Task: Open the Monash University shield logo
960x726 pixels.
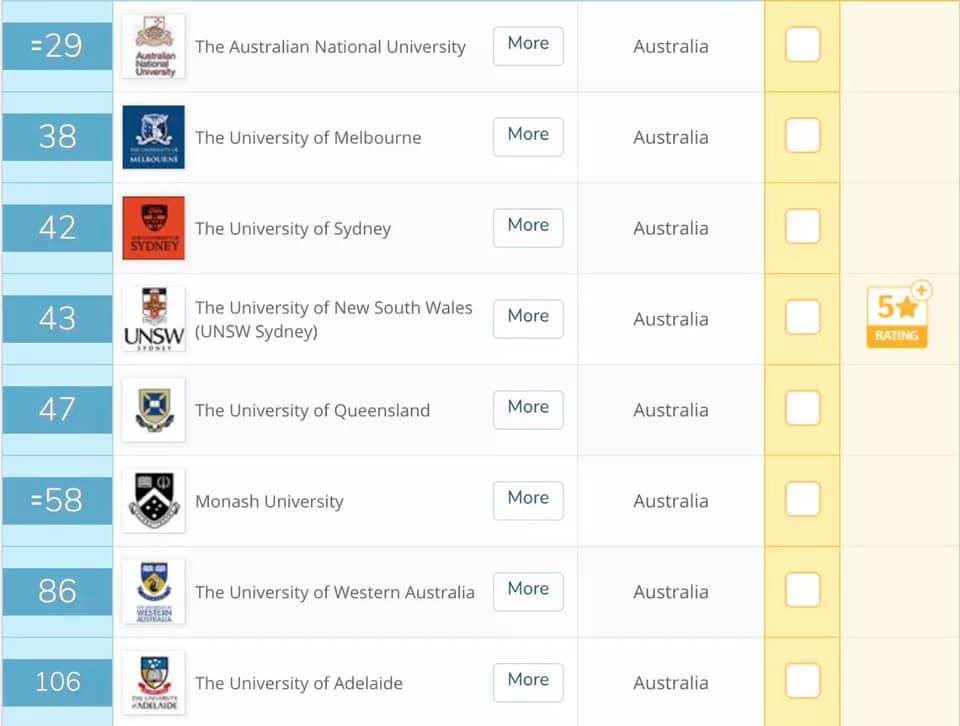Action: [154, 501]
